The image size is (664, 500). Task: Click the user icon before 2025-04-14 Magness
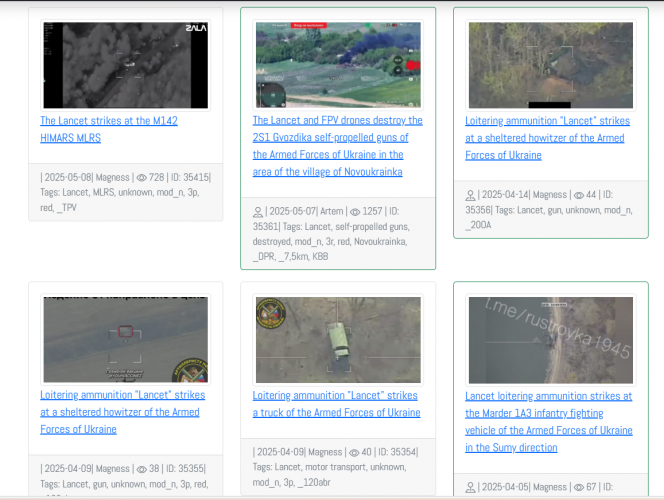(x=470, y=195)
